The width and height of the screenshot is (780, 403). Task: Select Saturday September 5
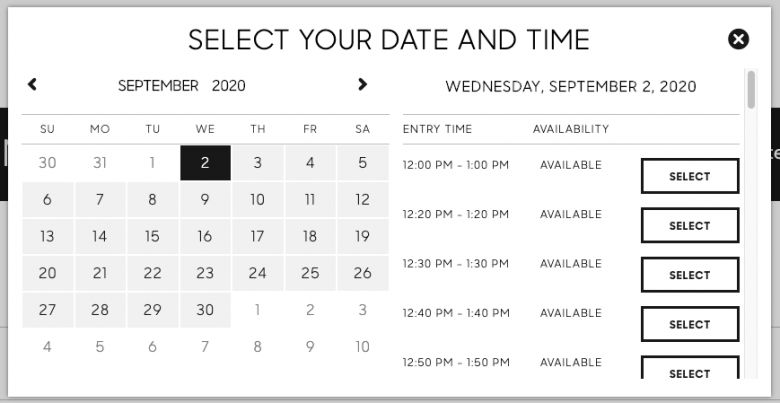click(363, 163)
